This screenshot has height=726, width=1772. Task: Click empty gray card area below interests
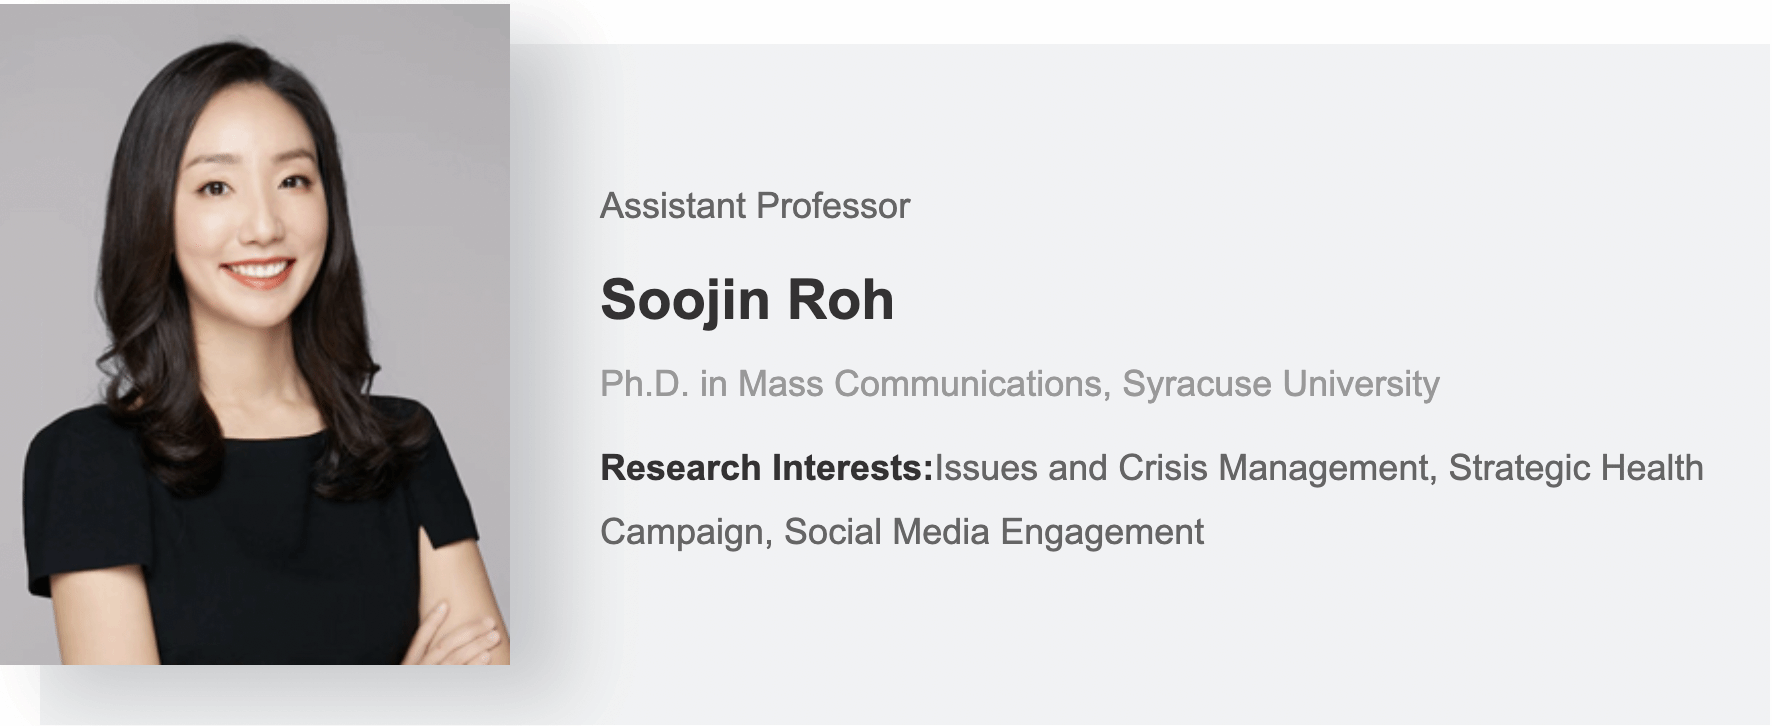pyautogui.click(x=1100, y=640)
